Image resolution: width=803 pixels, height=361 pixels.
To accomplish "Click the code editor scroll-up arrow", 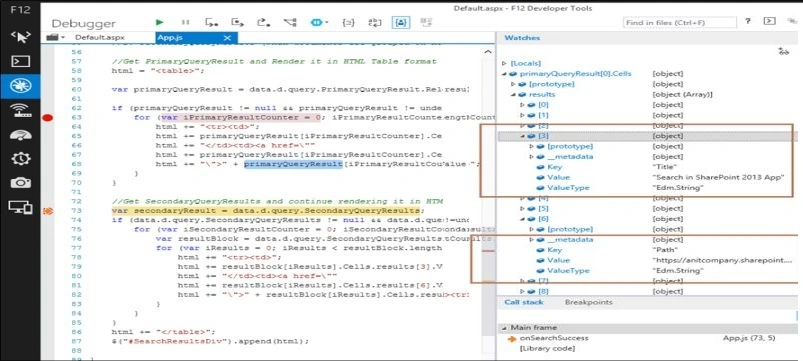I will pos(487,52).
